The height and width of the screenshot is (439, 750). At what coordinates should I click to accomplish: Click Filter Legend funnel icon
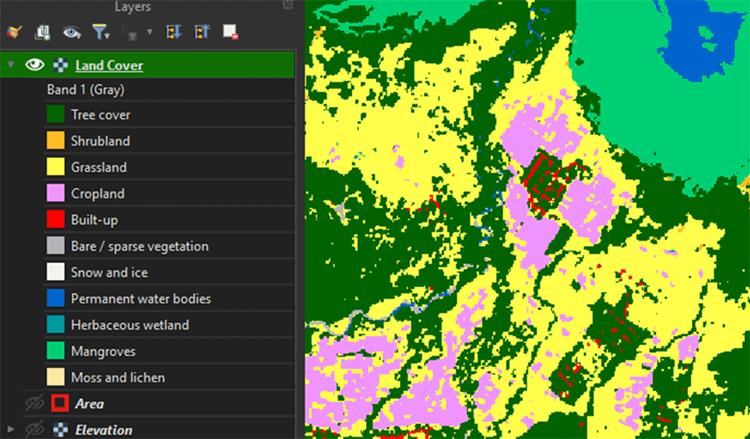pyautogui.click(x=99, y=32)
